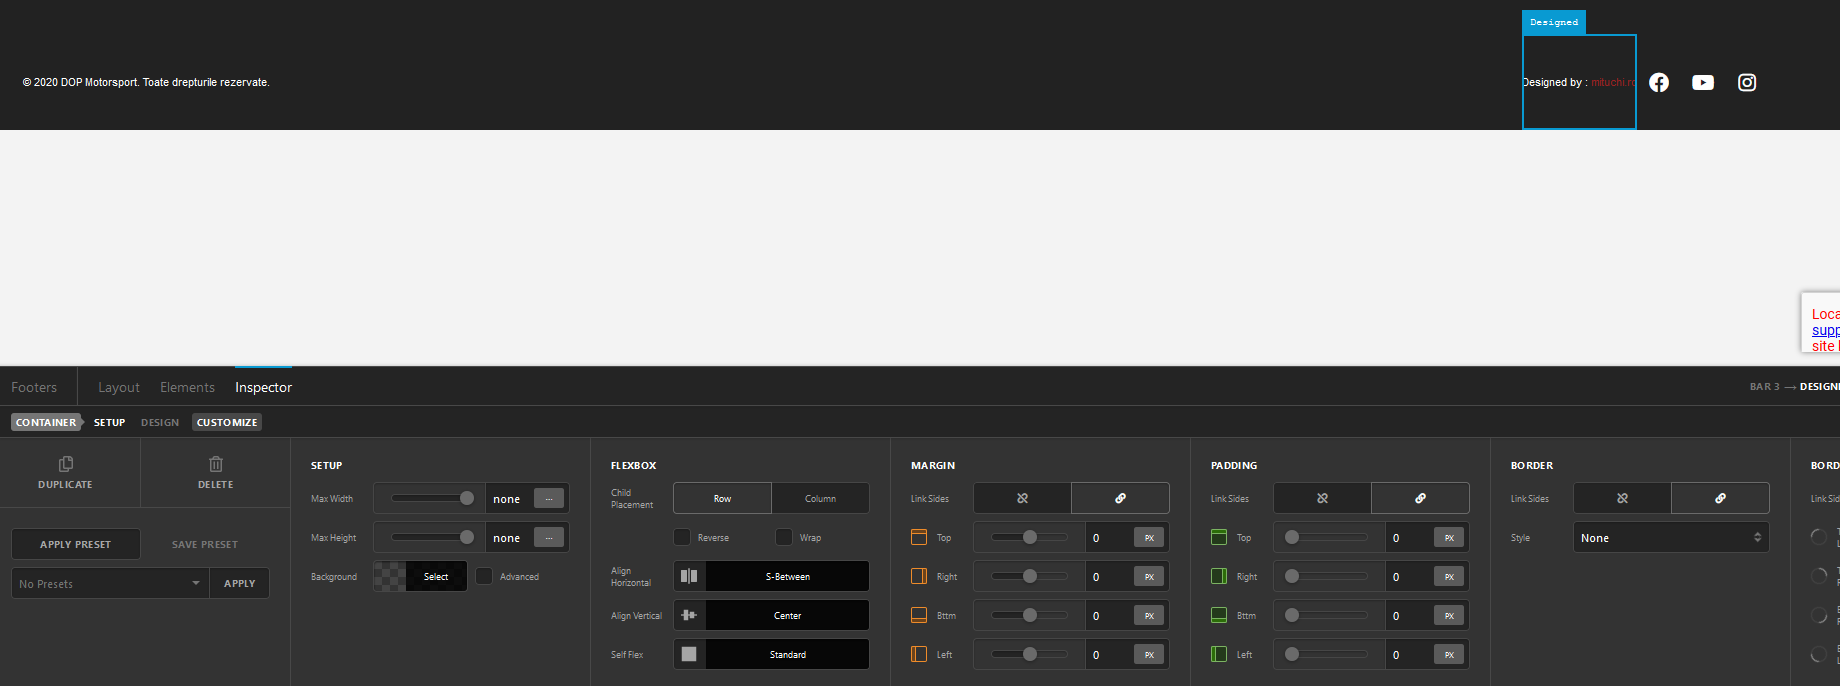
Task: Toggle PX unit for padding Left
Action: click(1449, 654)
